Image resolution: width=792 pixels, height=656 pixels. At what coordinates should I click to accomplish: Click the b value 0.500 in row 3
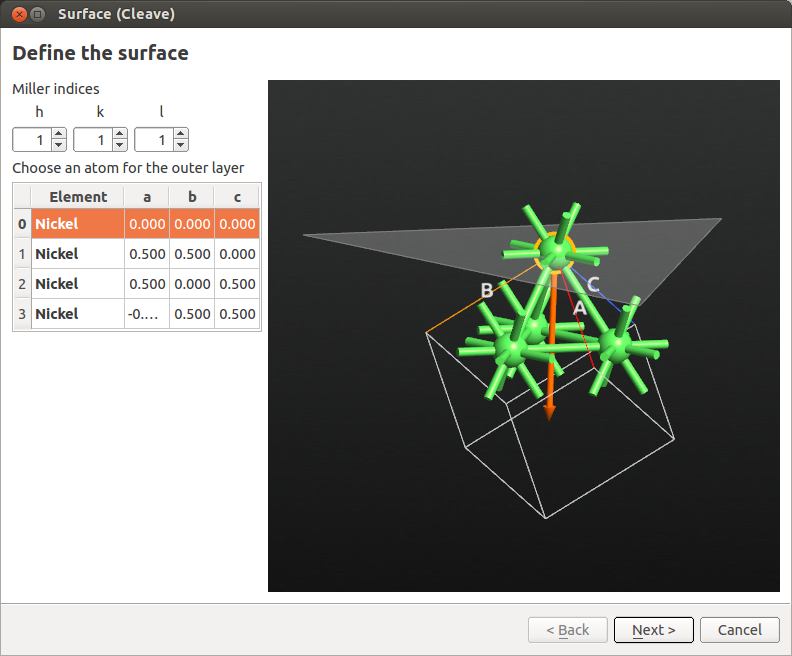192,314
